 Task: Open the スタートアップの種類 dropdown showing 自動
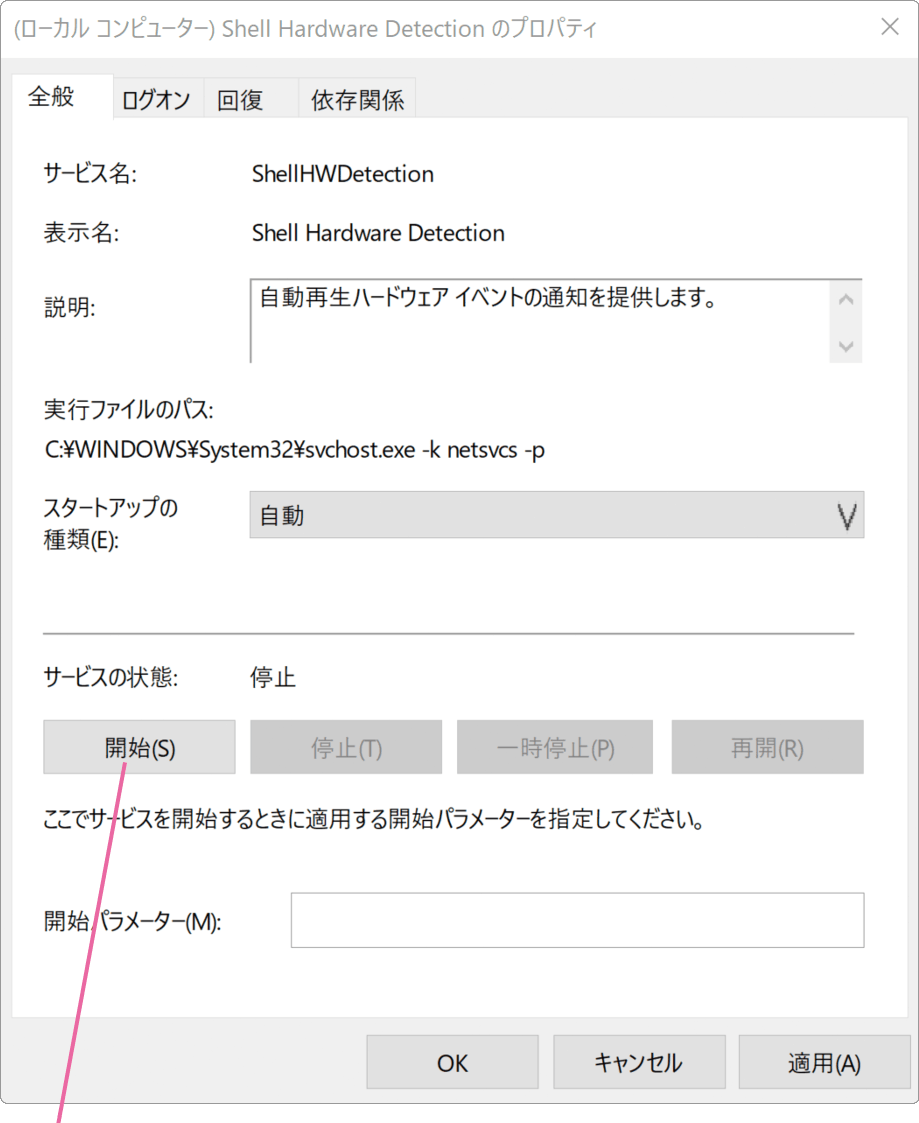pyautogui.click(x=557, y=515)
